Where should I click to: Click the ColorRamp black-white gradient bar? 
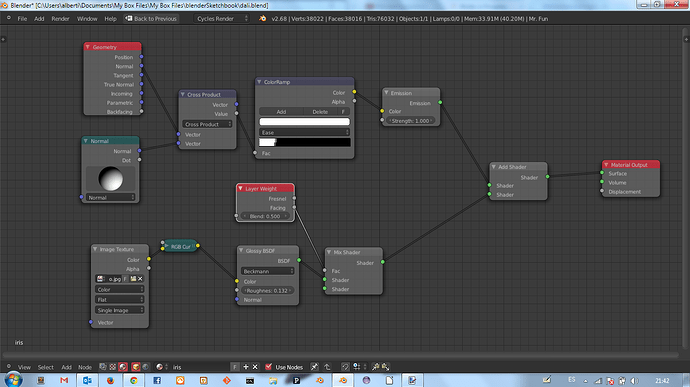(x=305, y=142)
